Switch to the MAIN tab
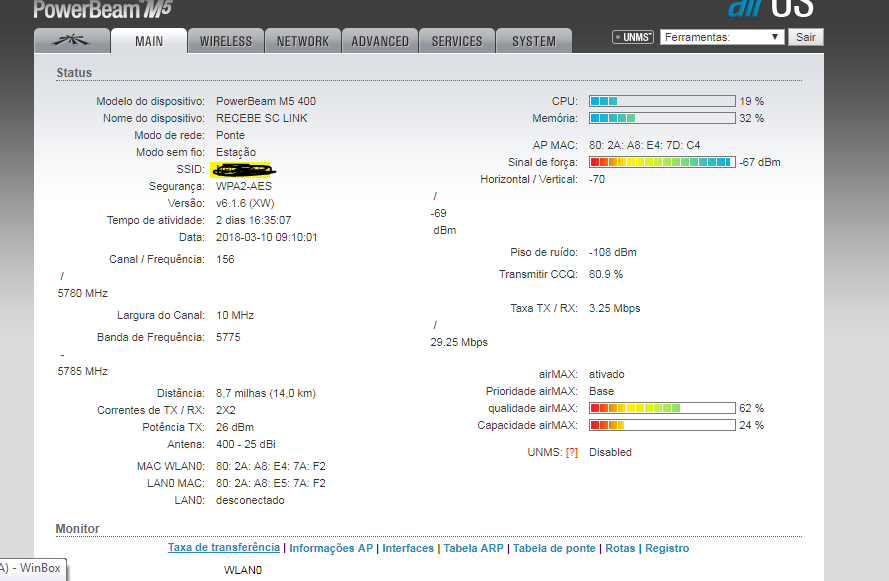The width and height of the screenshot is (889, 581). (x=149, y=41)
